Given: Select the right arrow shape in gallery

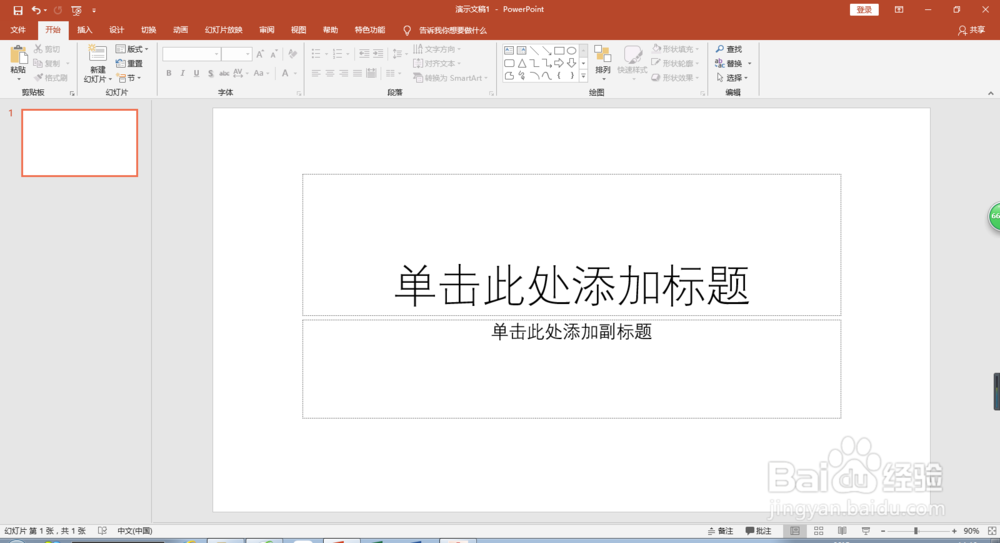Looking at the screenshot, I should [x=559, y=63].
